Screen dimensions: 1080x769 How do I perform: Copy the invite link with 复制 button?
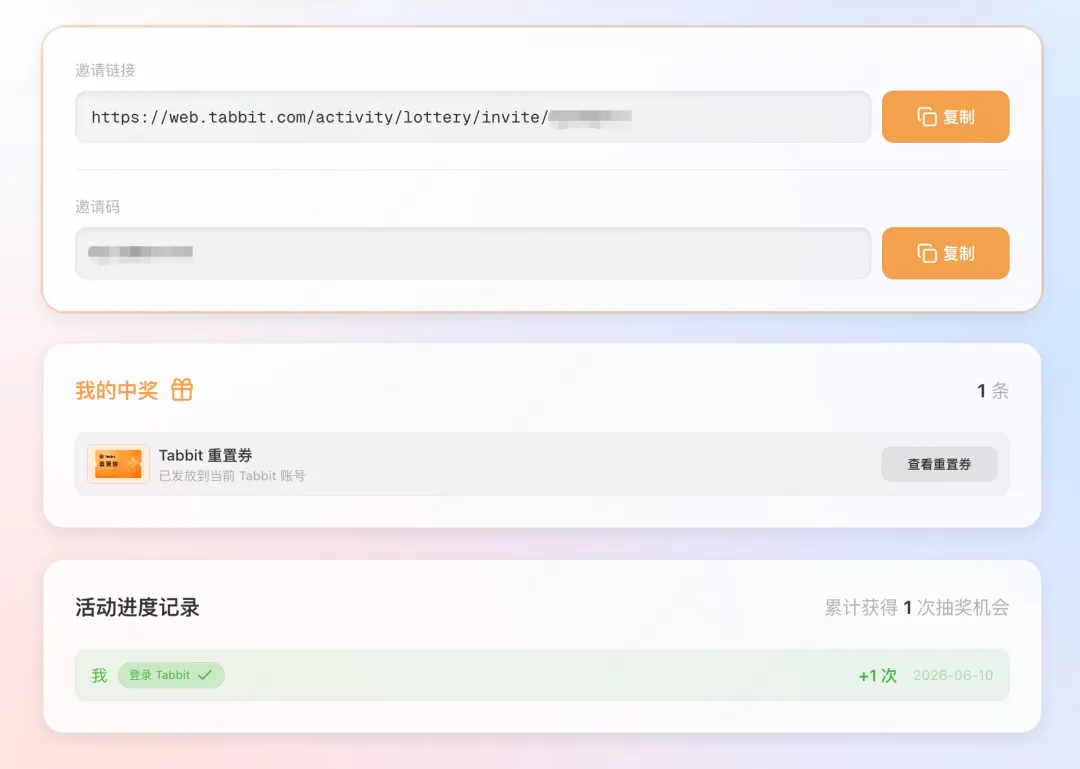[x=945, y=116]
